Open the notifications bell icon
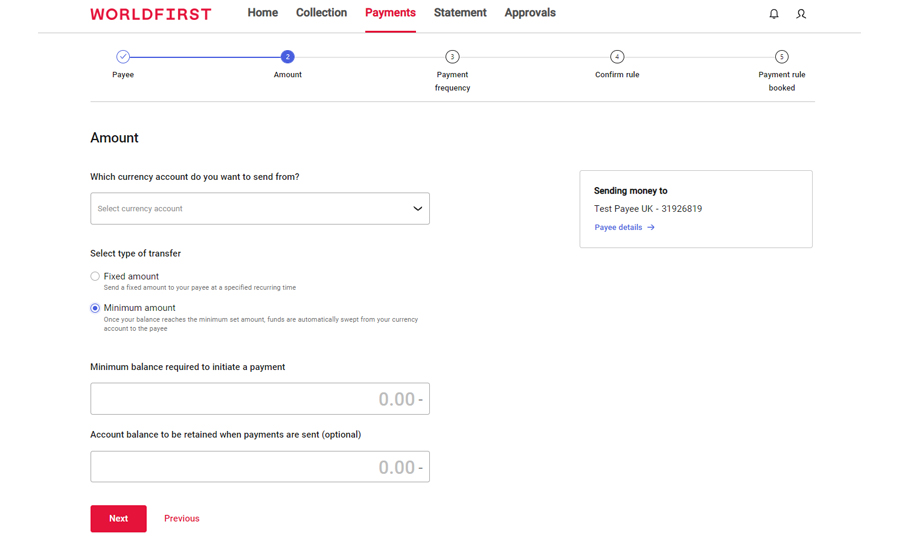The height and width of the screenshot is (536, 900). [x=773, y=14]
